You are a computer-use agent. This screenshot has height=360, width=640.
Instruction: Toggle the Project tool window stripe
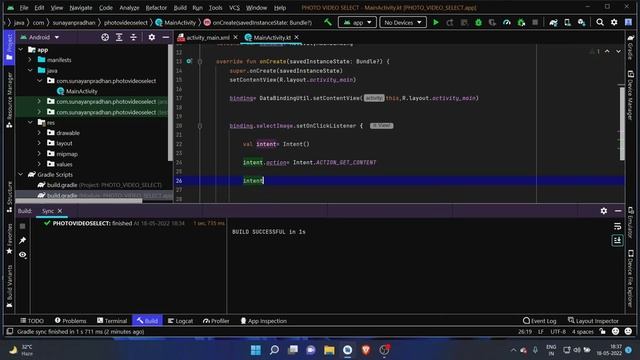click(x=9, y=47)
